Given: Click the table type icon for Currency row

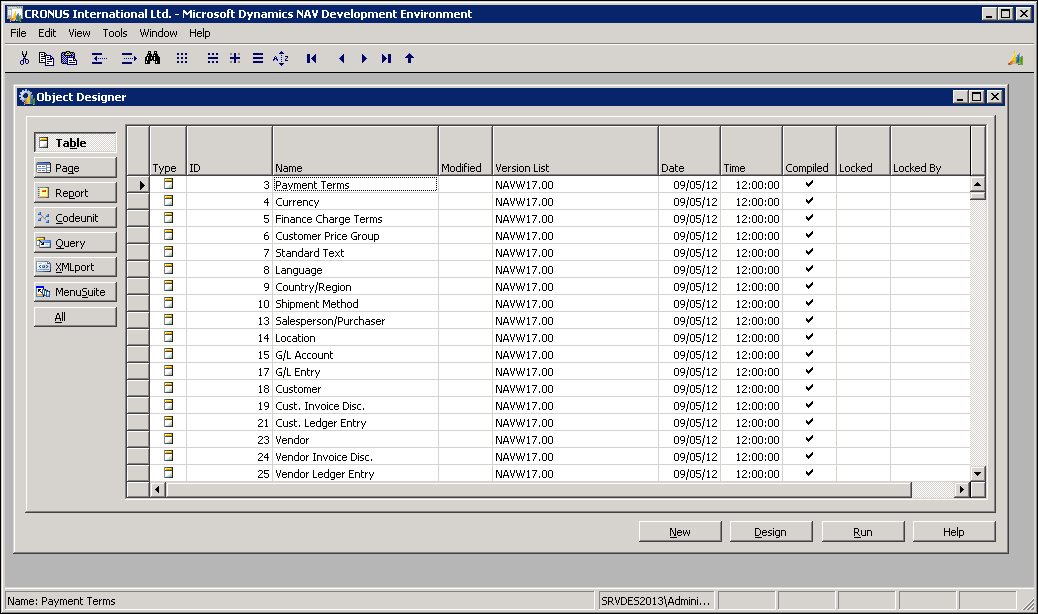Looking at the screenshot, I should (x=168, y=201).
